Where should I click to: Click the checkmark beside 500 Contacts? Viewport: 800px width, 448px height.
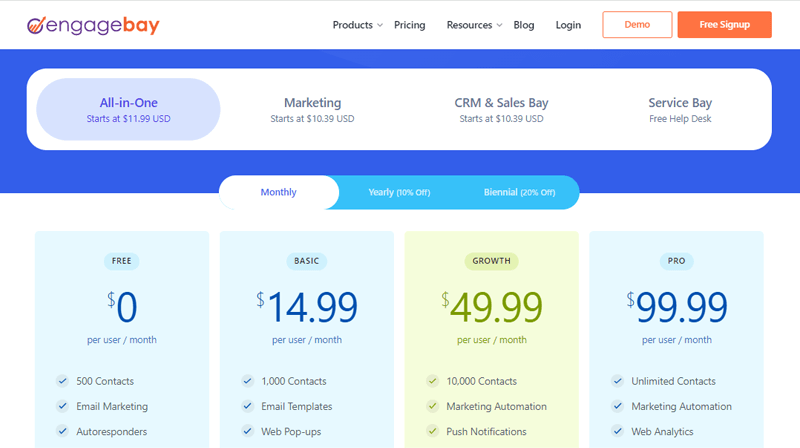point(62,381)
